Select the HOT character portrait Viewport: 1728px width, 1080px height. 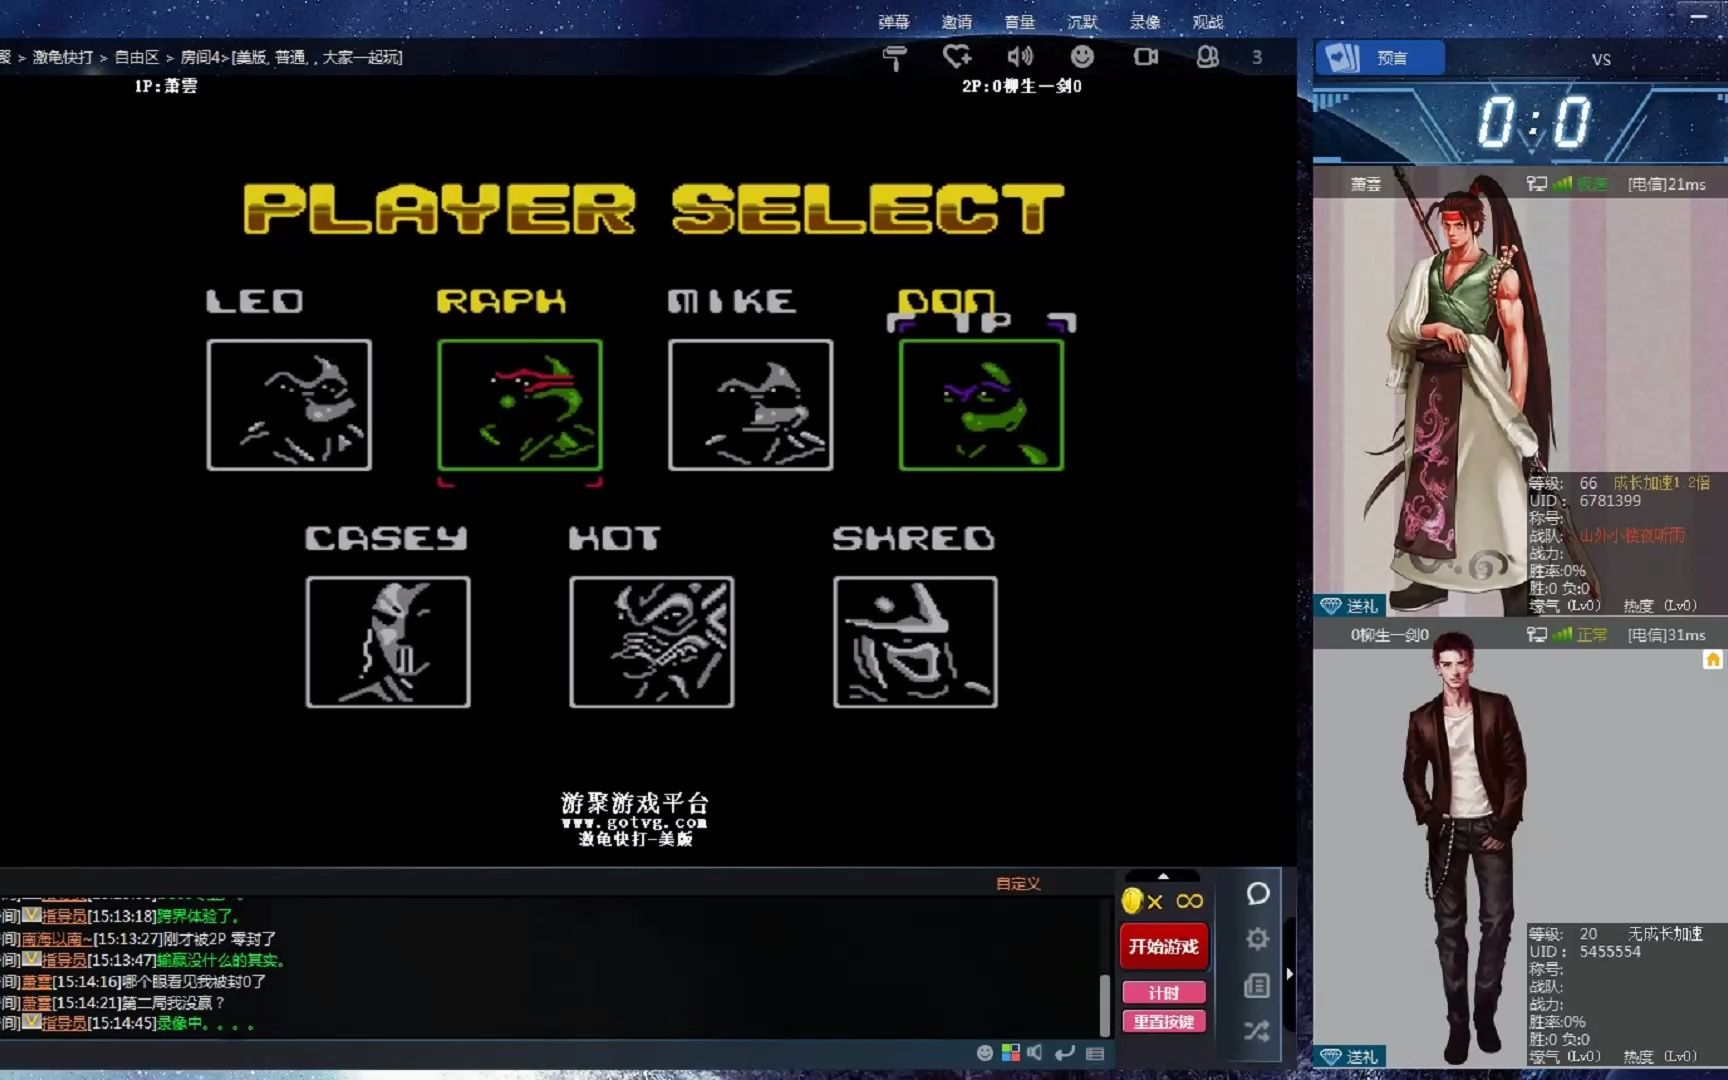(651, 642)
